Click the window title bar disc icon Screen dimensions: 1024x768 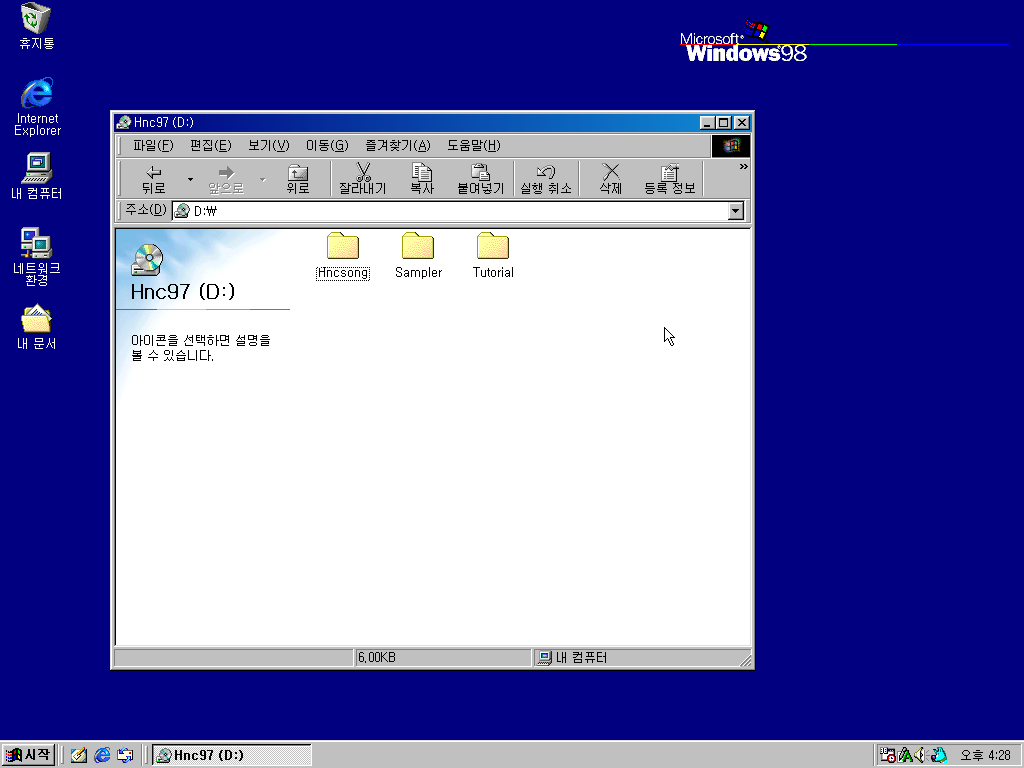tap(123, 123)
